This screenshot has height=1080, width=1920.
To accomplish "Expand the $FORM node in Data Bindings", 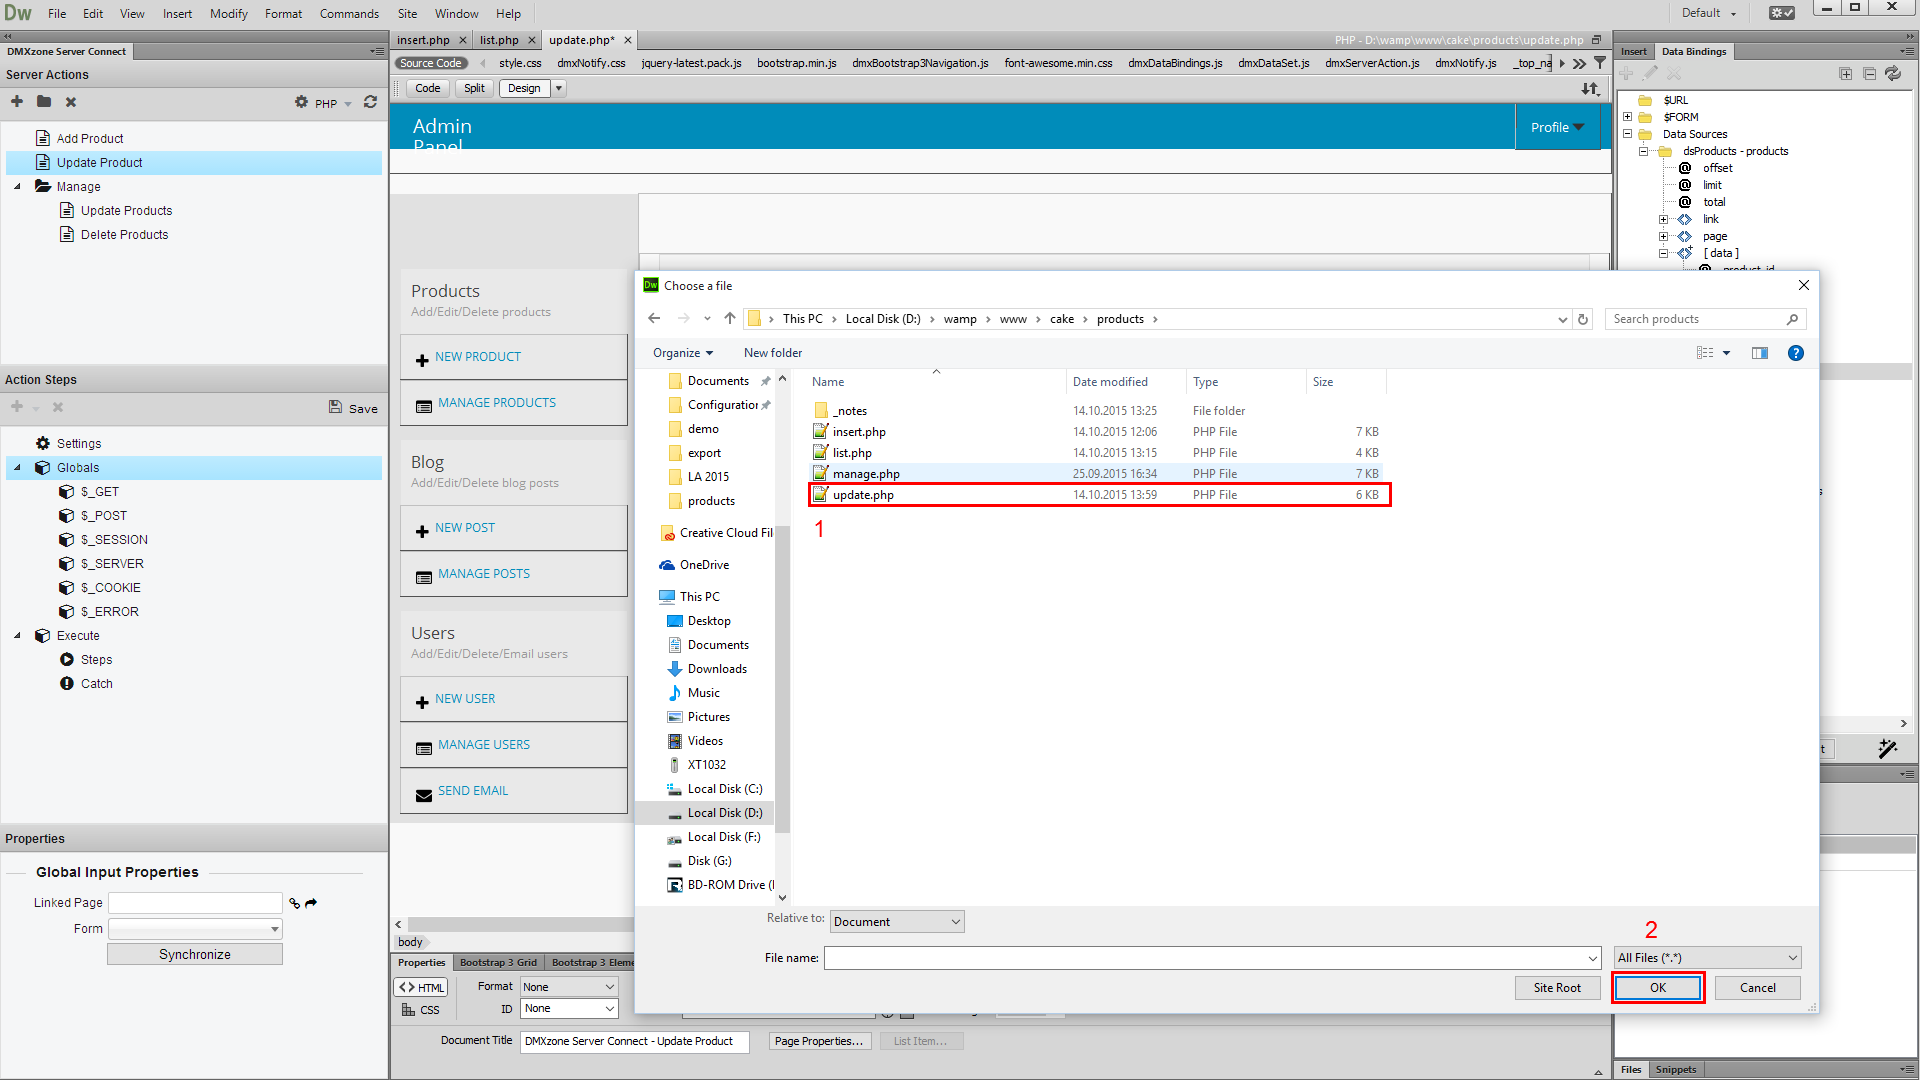I will pyautogui.click(x=1628, y=117).
